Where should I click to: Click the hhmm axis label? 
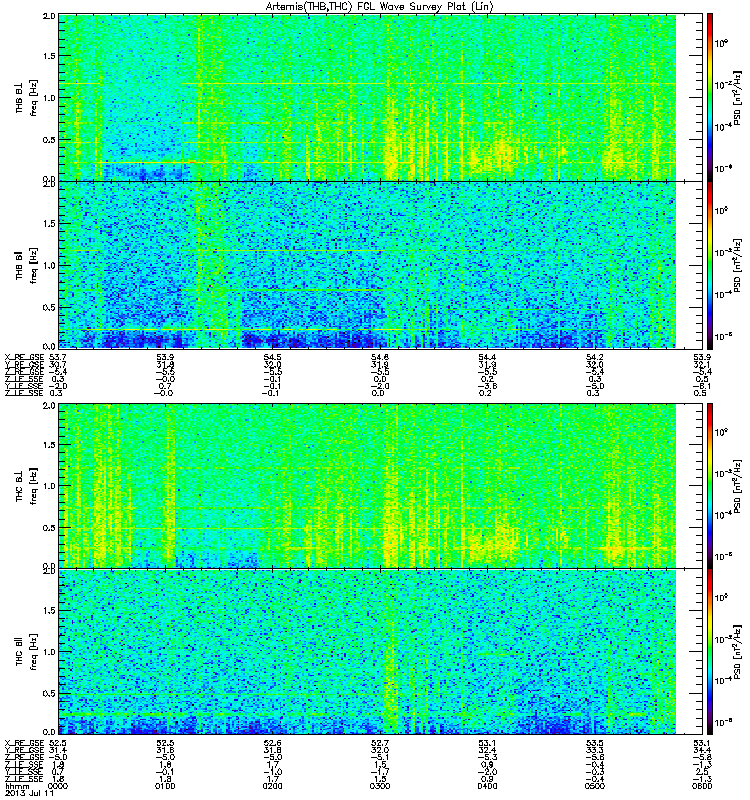tap(17, 786)
